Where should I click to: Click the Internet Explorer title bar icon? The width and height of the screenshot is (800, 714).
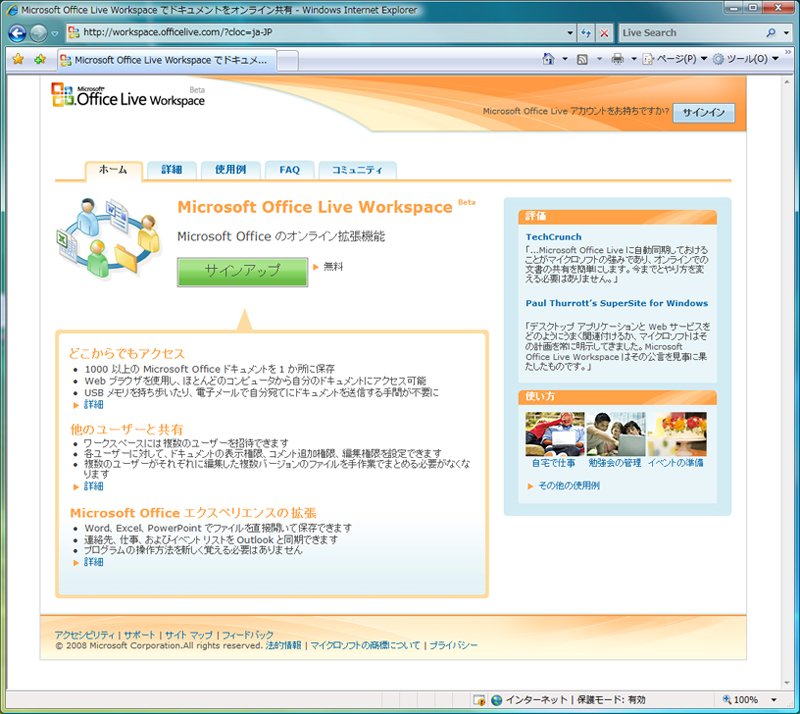(12, 10)
